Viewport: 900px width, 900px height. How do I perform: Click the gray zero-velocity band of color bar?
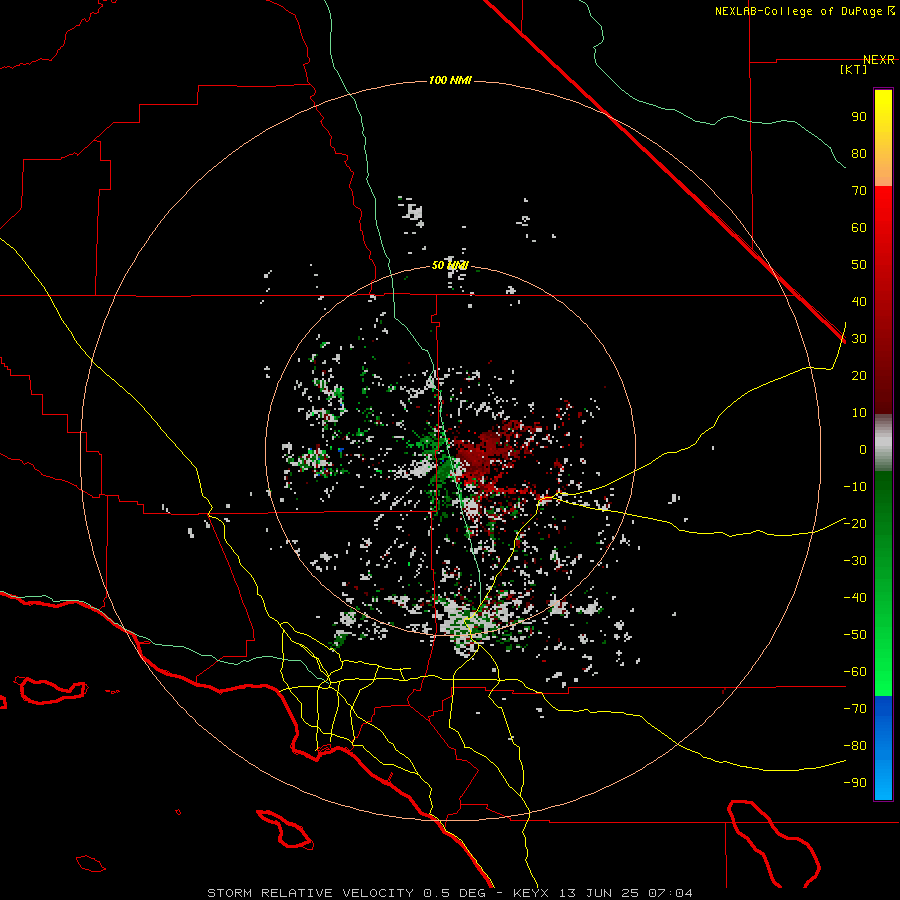883,443
